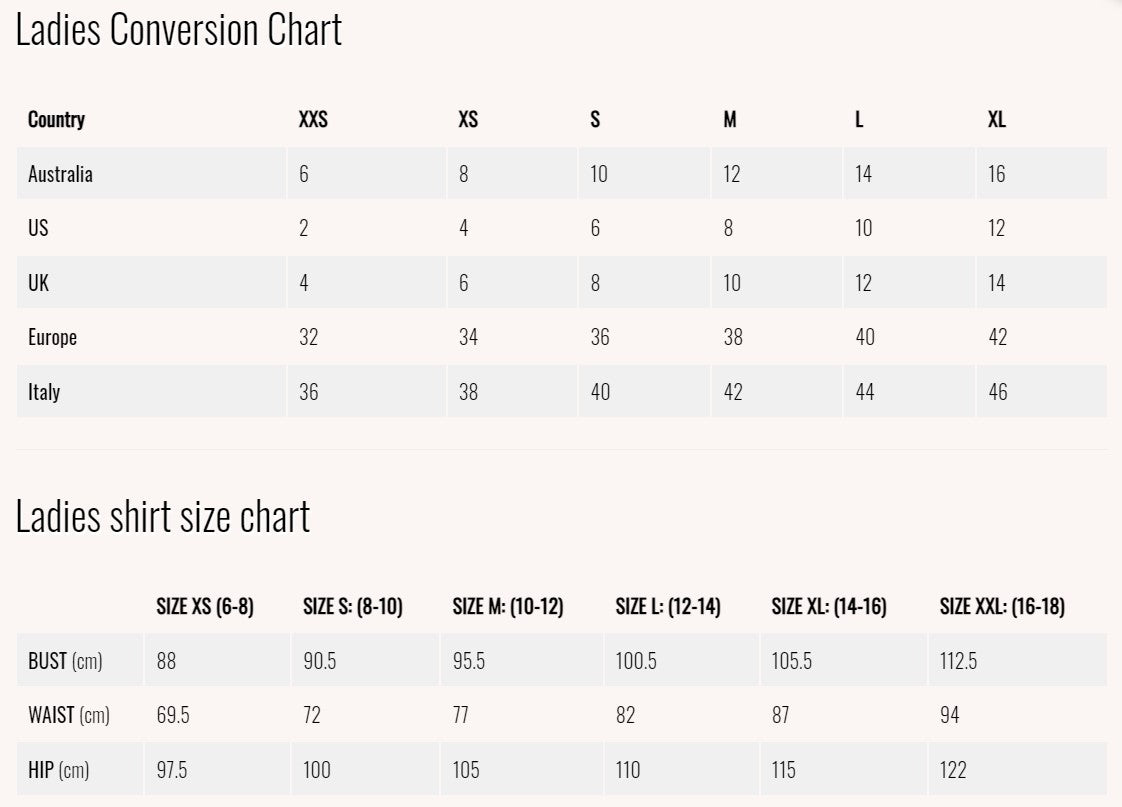Click the Ladies shirt size chart heading

tap(163, 517)
